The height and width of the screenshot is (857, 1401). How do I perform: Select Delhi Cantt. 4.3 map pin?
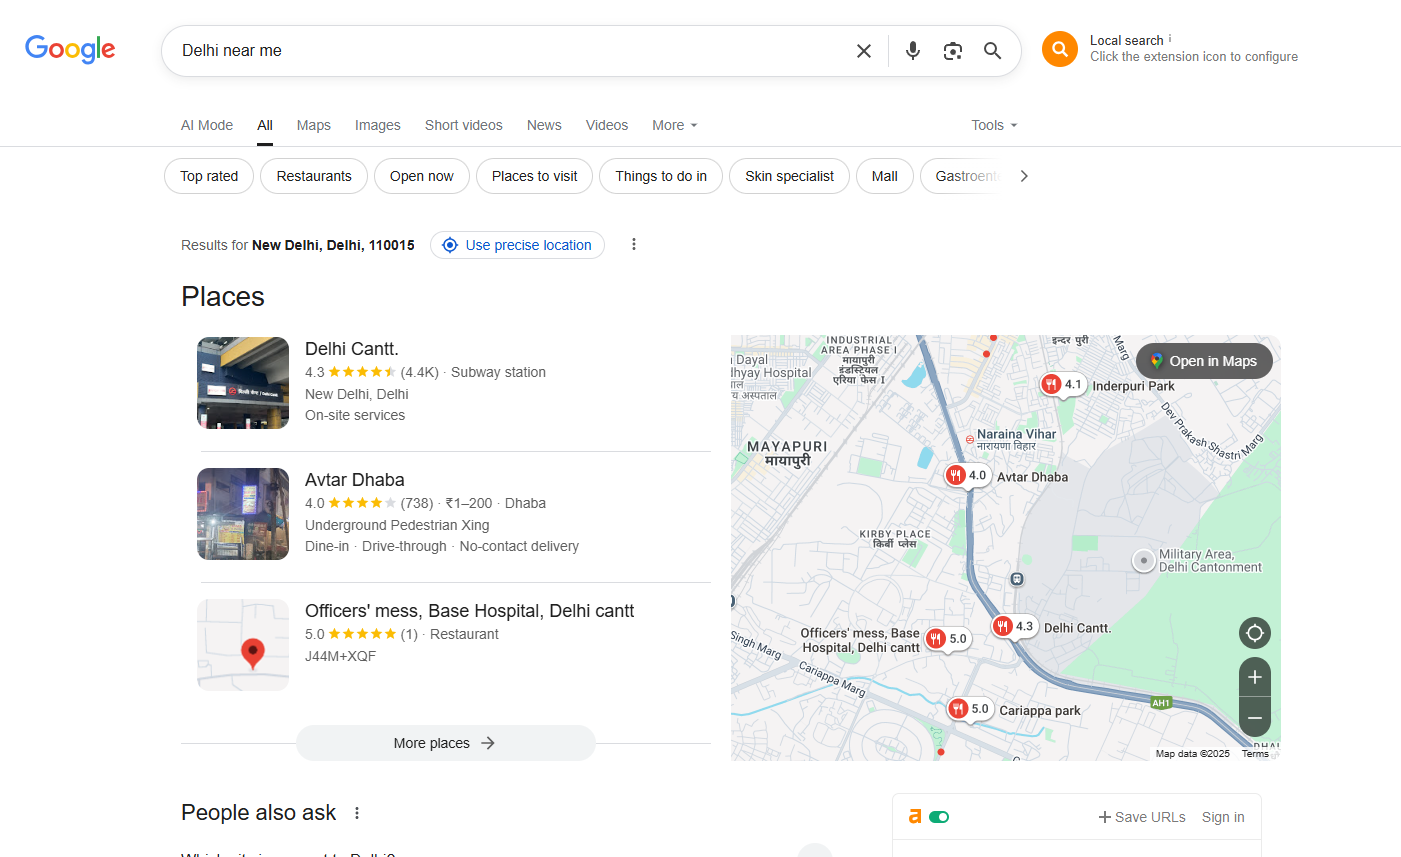click(1014, 626)
